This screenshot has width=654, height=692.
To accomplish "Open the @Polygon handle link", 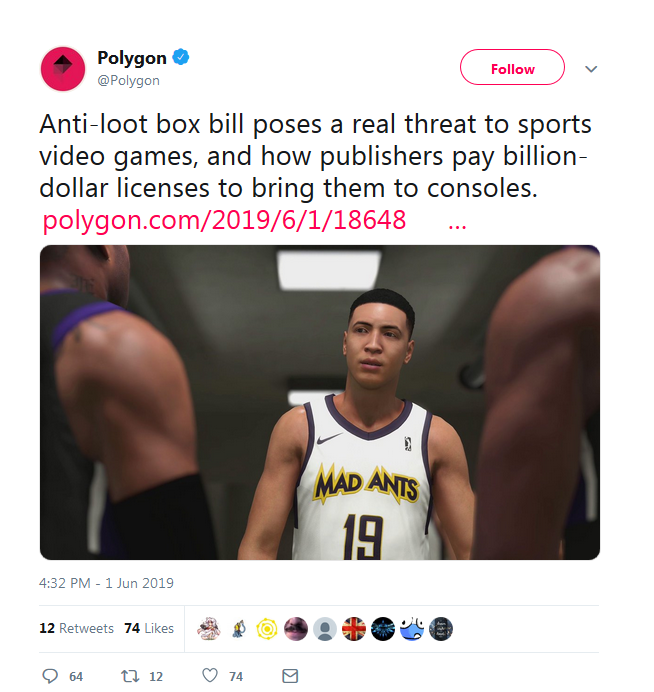I will pos(128,80).
